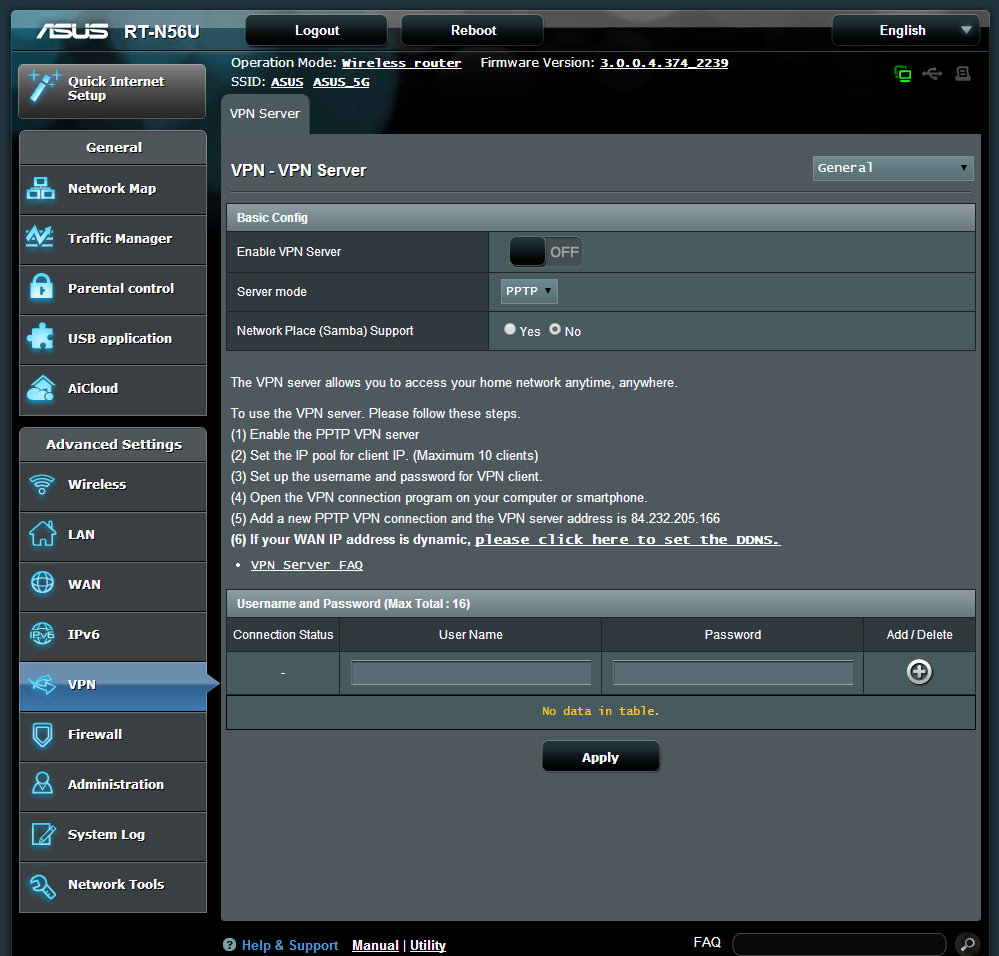Viewport: 999px width, 956px height.
Task: Click the plus icon to add VPN user
Action: (919, 671)
